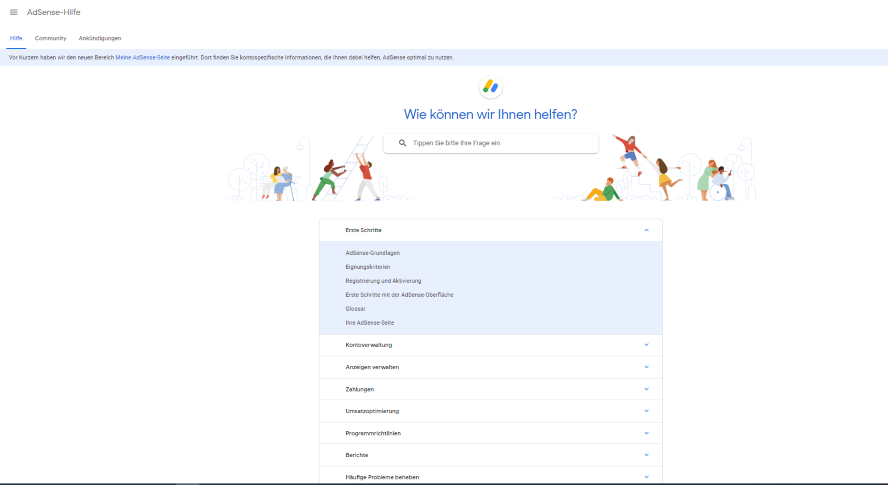
Task: Expand the Kontoverwaltung chevron
Action: coord(646,344)
